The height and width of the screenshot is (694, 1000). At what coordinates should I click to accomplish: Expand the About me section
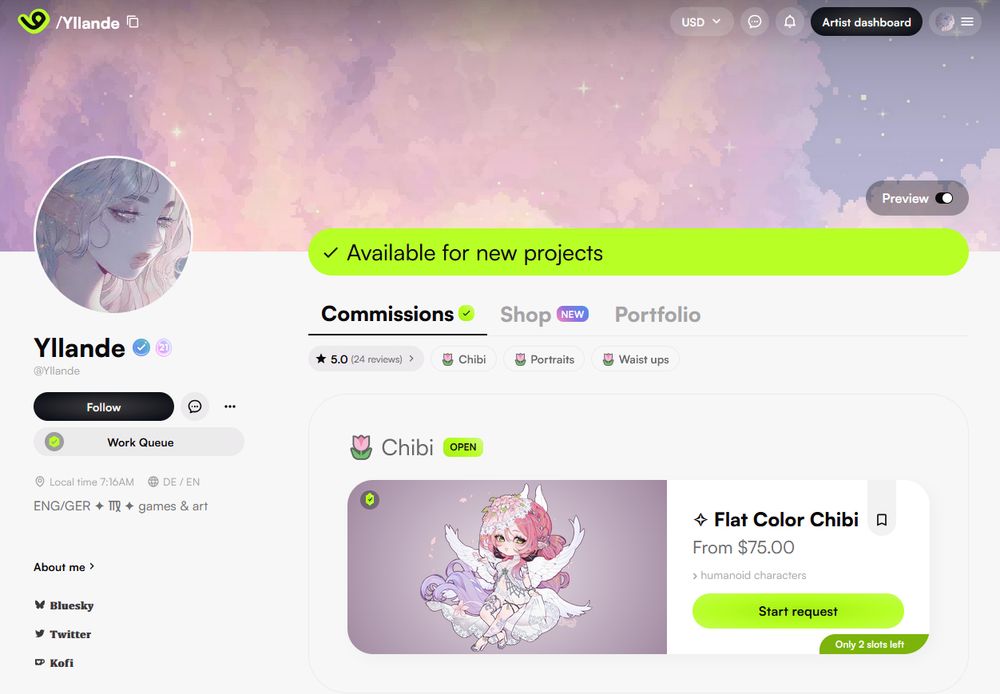[64, 567]
